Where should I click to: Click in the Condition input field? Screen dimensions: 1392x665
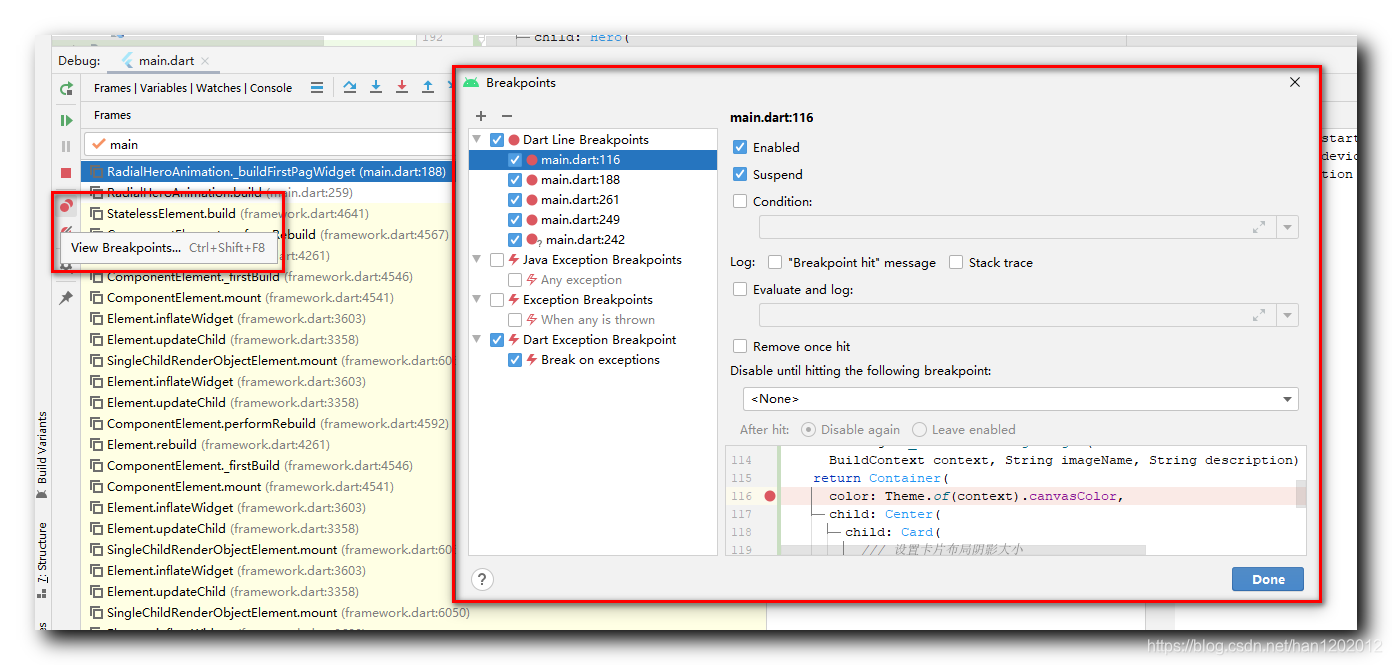pyautogui.click(x=1005, y=228)
